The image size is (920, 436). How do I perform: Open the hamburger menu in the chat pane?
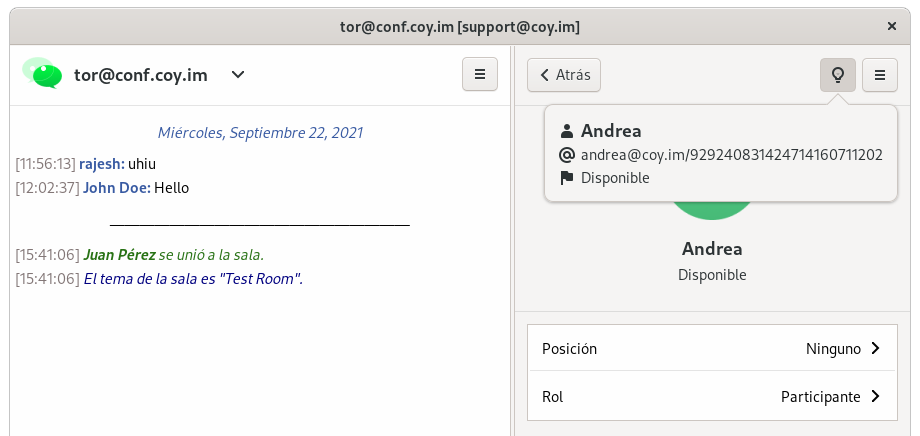click(480, 74)
